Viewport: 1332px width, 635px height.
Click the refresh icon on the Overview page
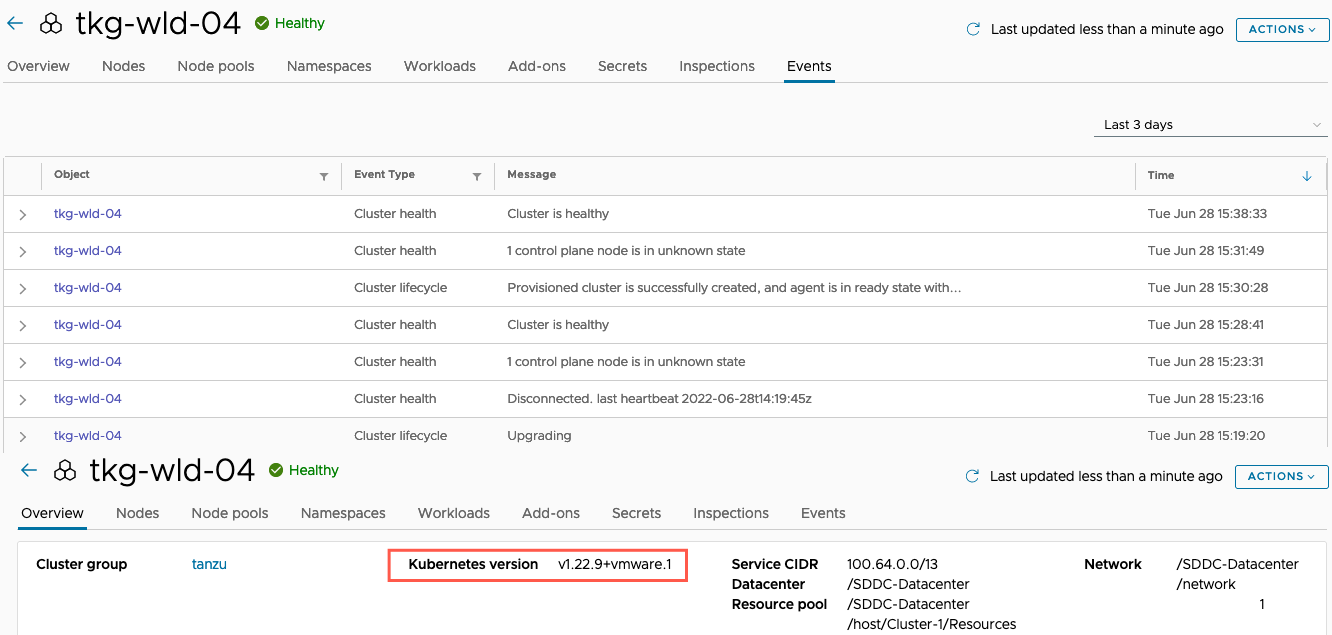(972, 476)
